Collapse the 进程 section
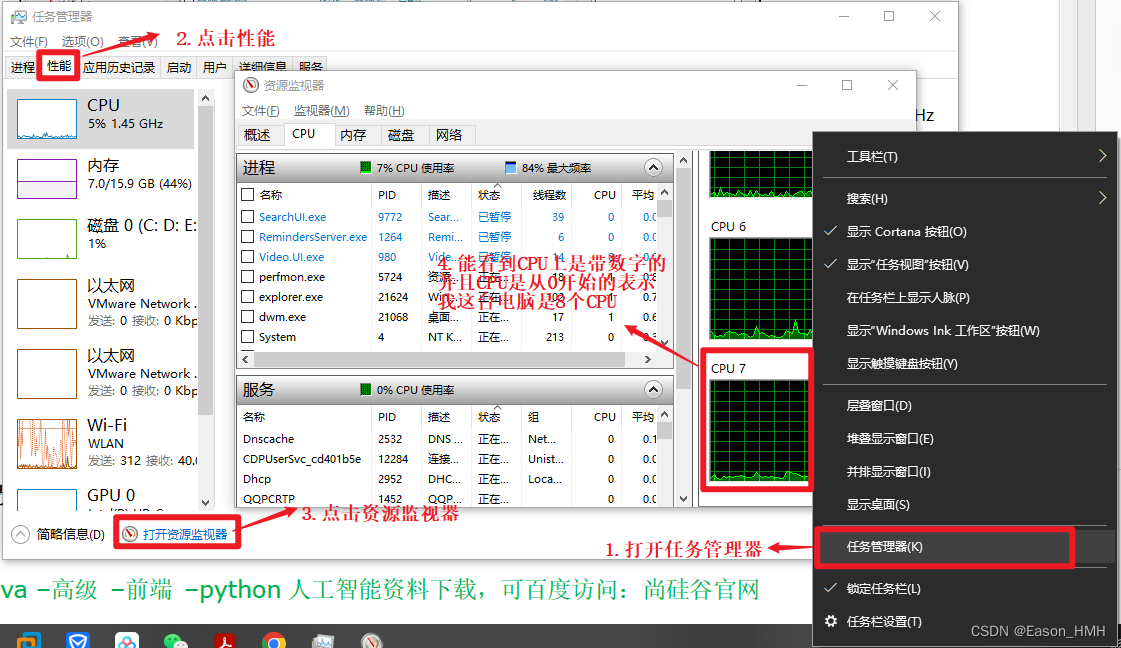The height and width of the screenshot is (648, 1121). coord(653,167)
